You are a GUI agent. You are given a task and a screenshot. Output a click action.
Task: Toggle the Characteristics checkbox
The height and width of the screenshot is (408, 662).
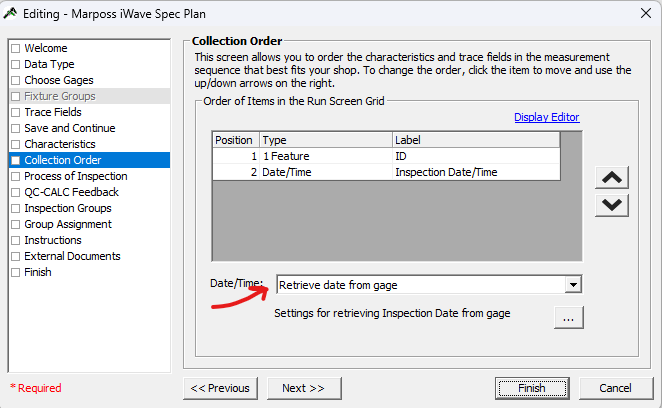click(16, 144)
